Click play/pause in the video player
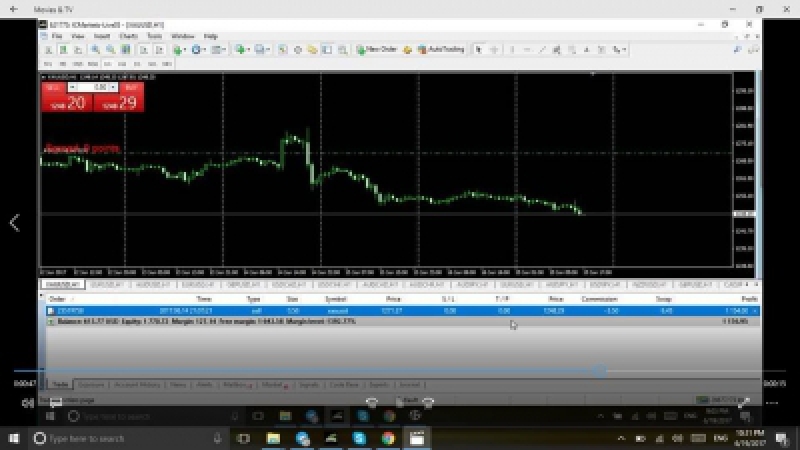This screenshot has height=450, width=800. coord(400,403)
